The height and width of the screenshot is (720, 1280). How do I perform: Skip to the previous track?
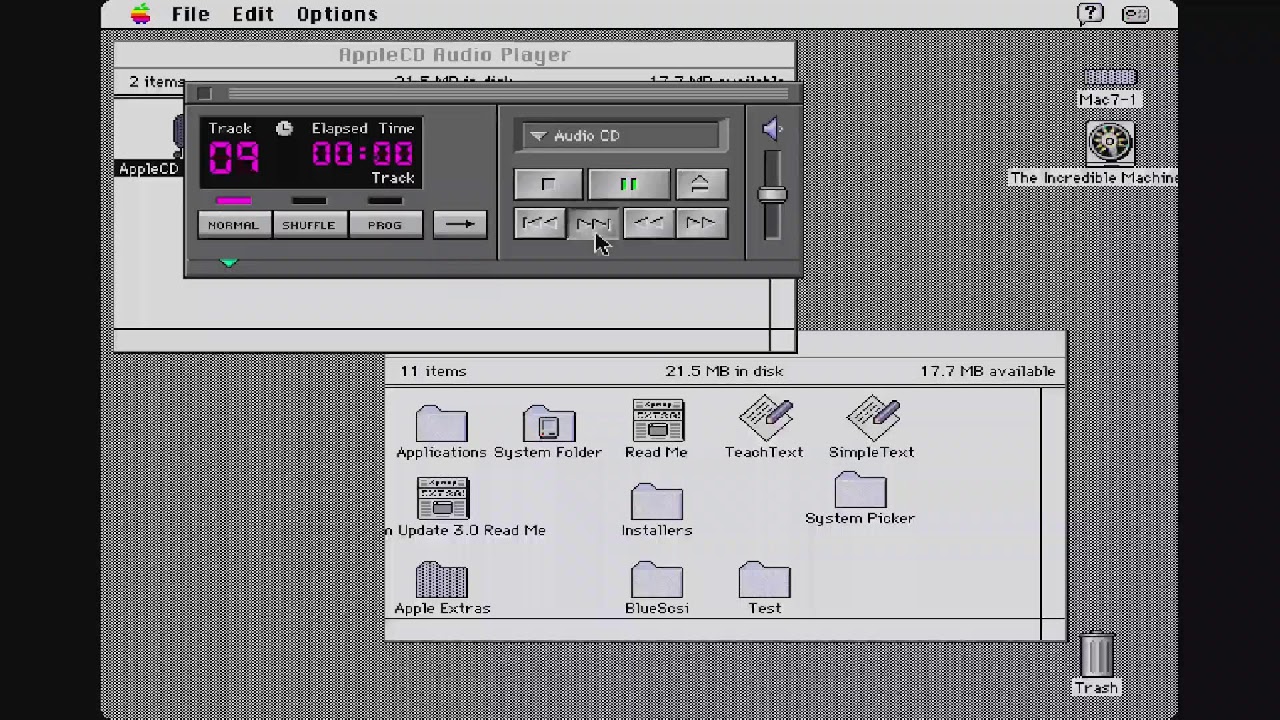coord(541,223)
